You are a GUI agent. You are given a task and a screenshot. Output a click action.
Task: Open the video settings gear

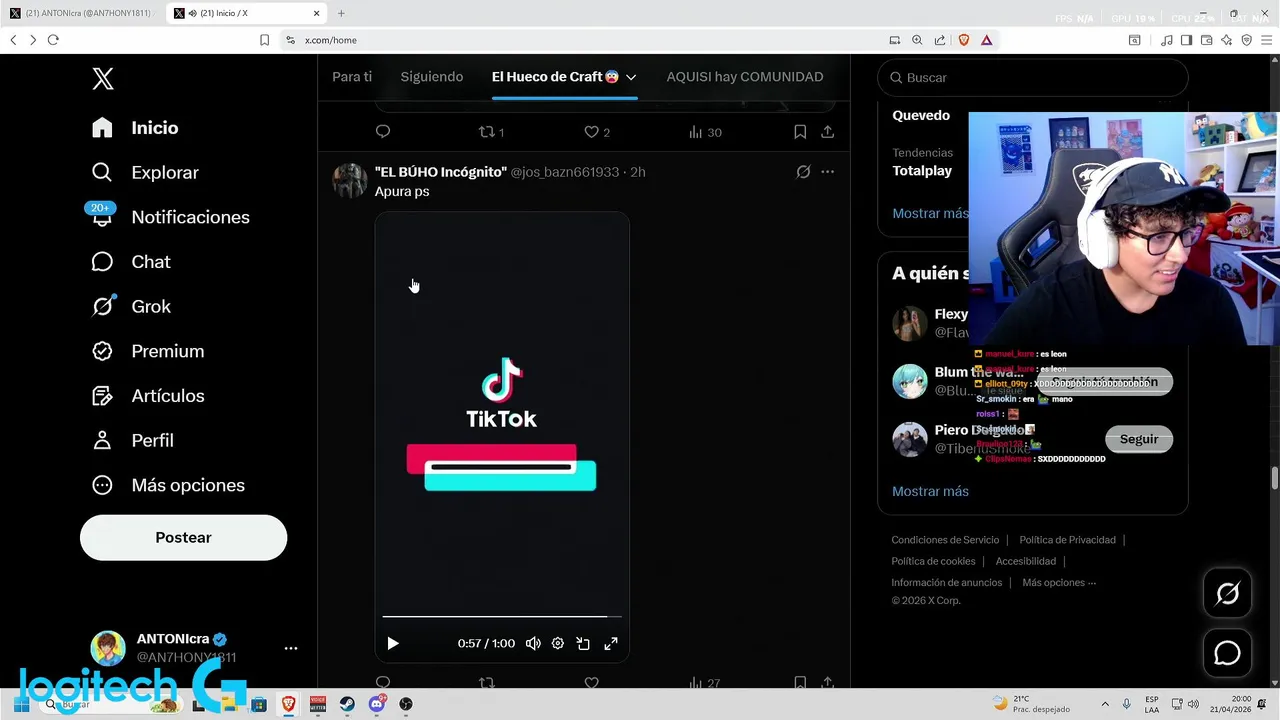tap(558, 644)
